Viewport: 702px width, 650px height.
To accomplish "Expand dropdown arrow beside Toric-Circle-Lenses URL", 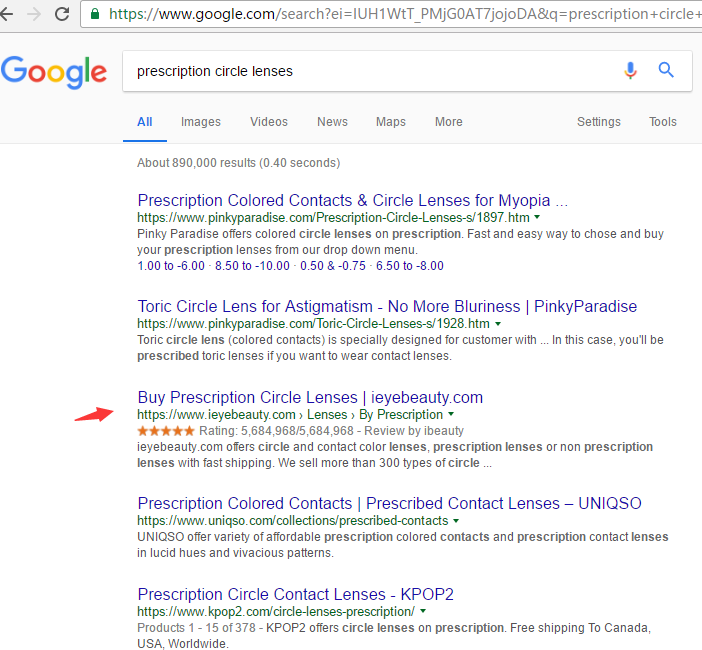I will click(498, 323).
